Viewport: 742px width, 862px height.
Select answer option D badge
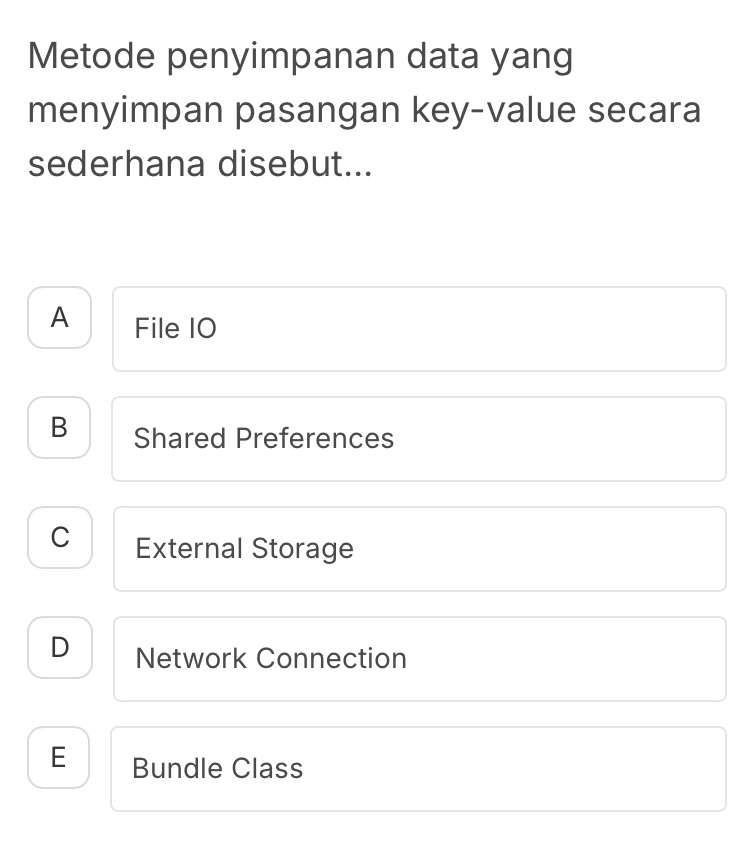click(x=59, y=648)
